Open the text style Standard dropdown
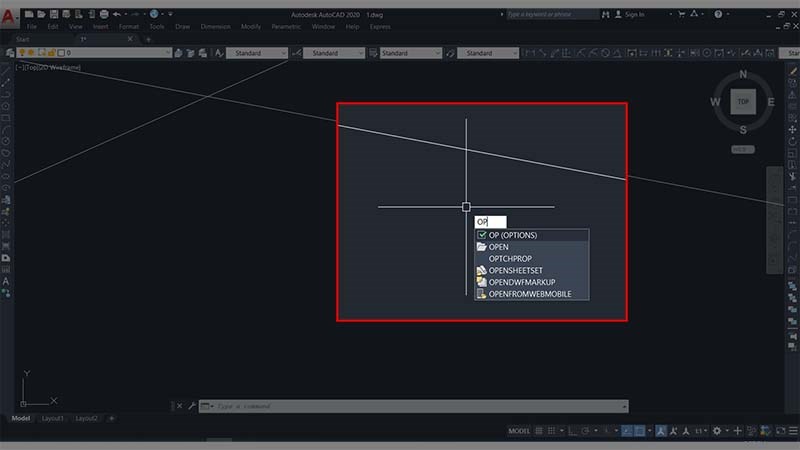The height and width of the screenshot is (450, 800). point(258,52)
